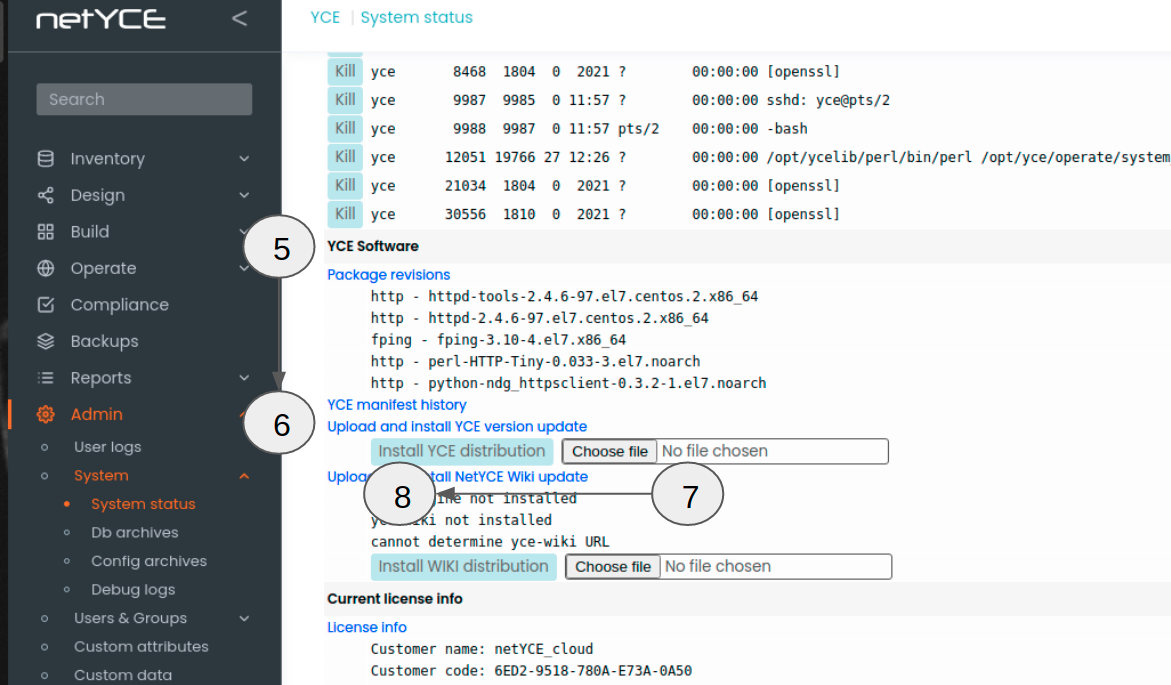Select the System submenu
Screen dimensions: 1171x685
point(101,476)
